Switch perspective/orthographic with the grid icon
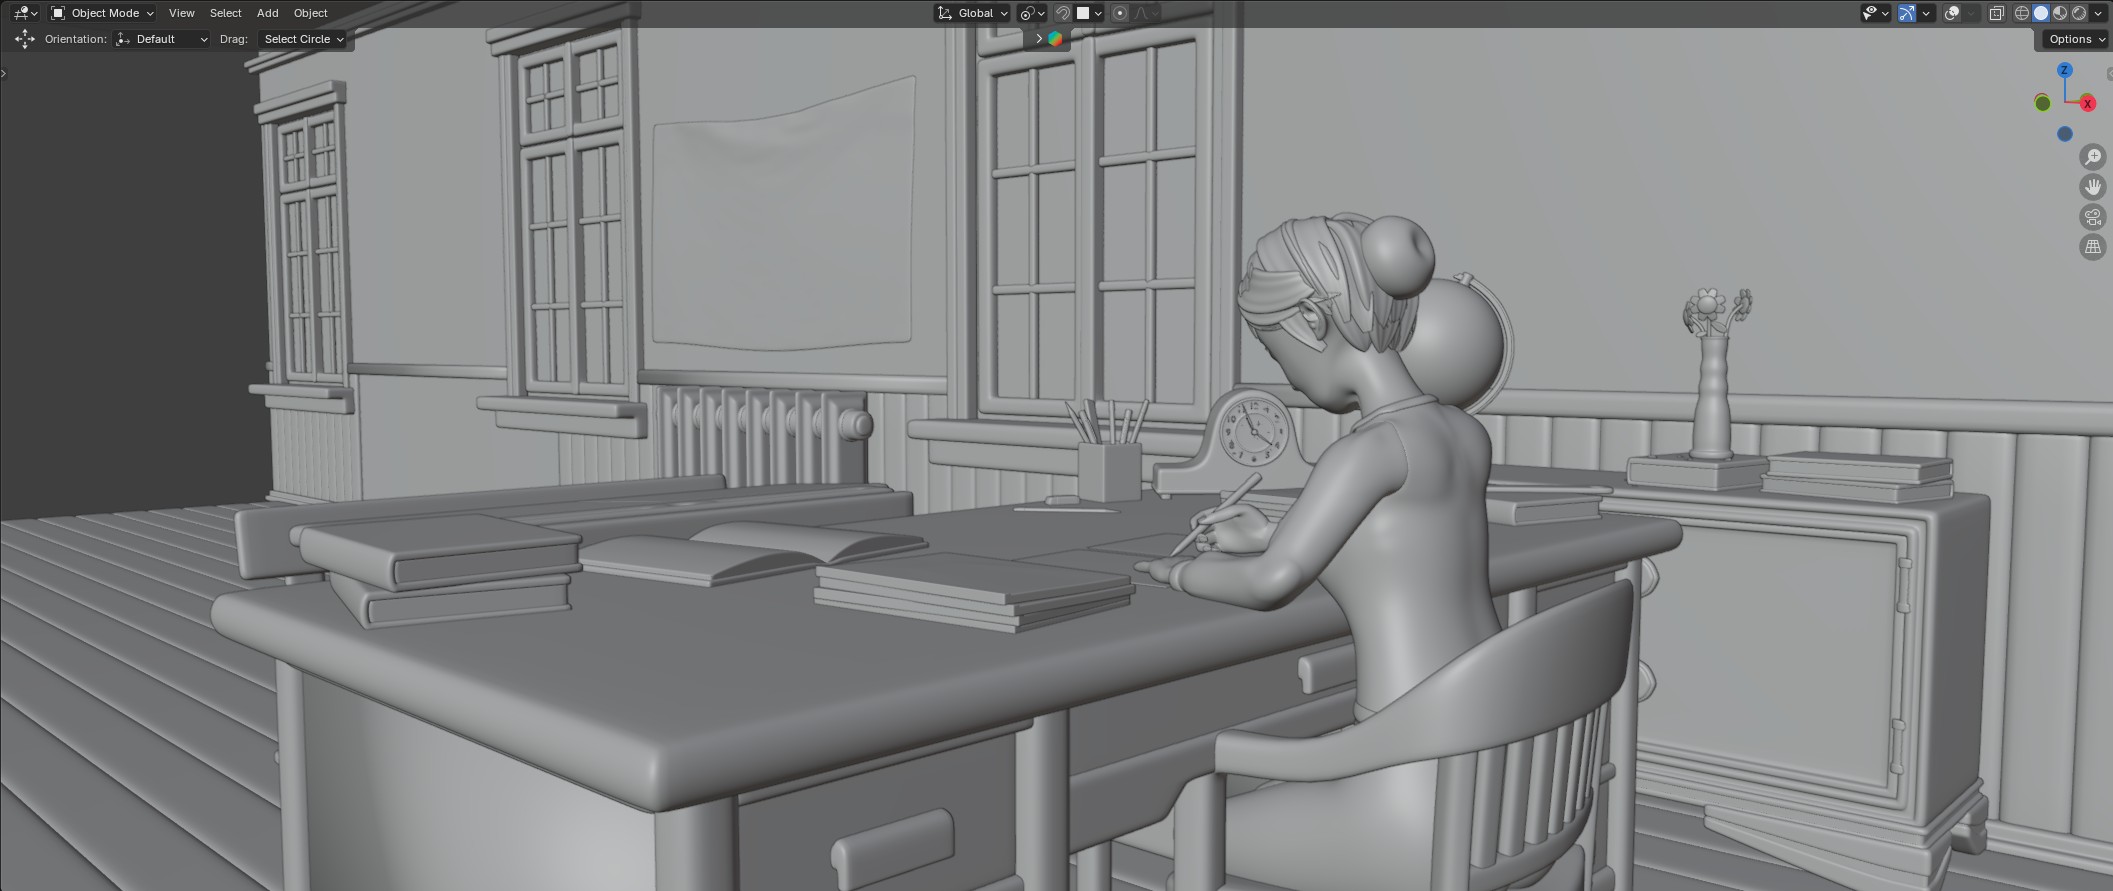This screenshot has width=2113, height=891. [2092, 247]
